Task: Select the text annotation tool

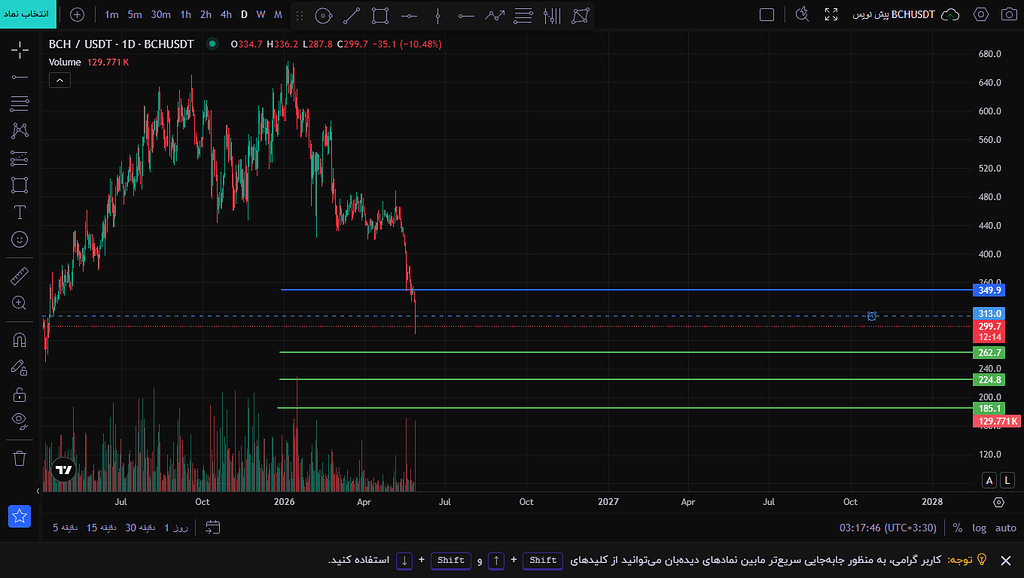Action: point(20,212)
